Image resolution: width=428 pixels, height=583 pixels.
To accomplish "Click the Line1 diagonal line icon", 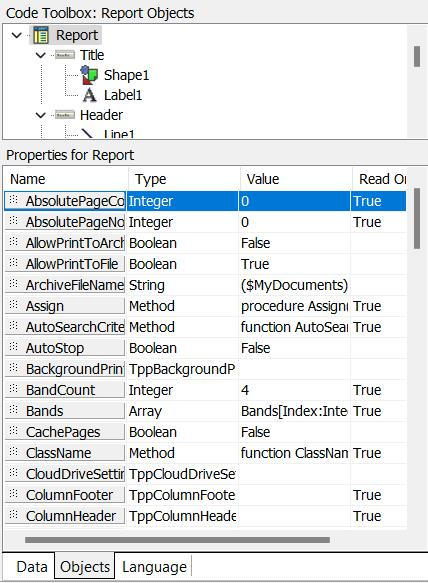I will coord(87,133).
